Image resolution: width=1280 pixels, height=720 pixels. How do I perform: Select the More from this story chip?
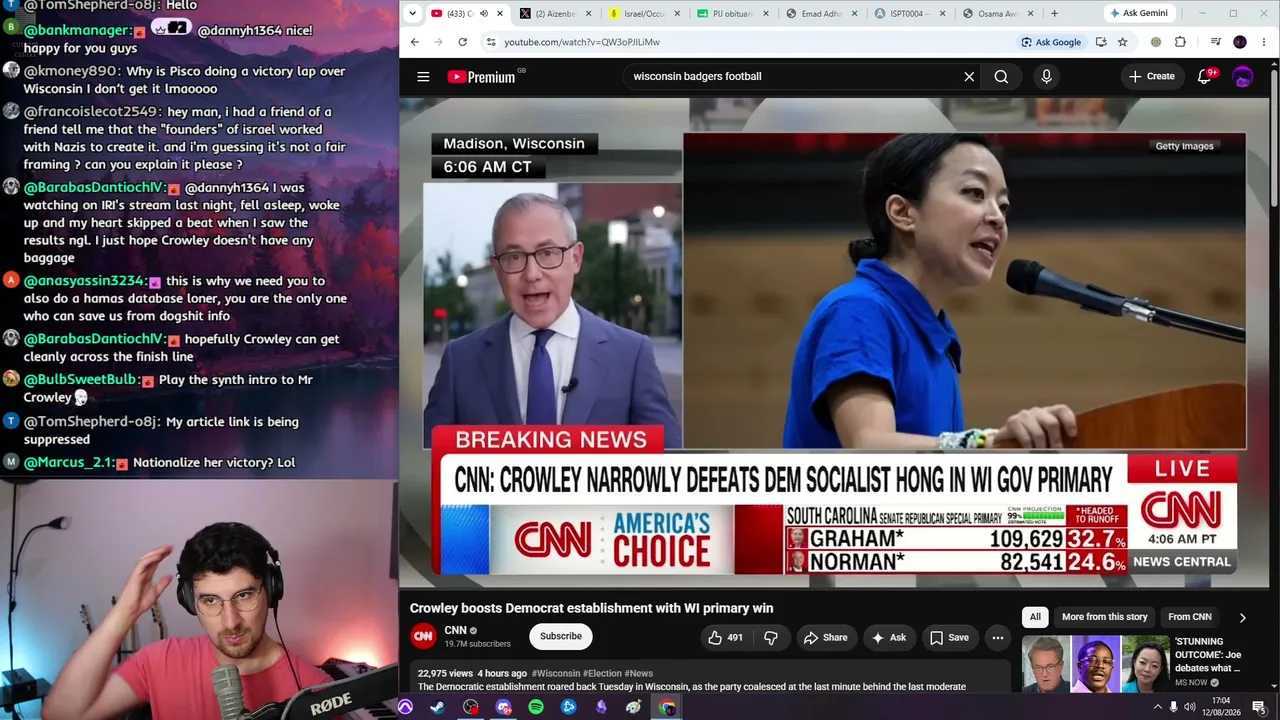(x=1104, y=617)
